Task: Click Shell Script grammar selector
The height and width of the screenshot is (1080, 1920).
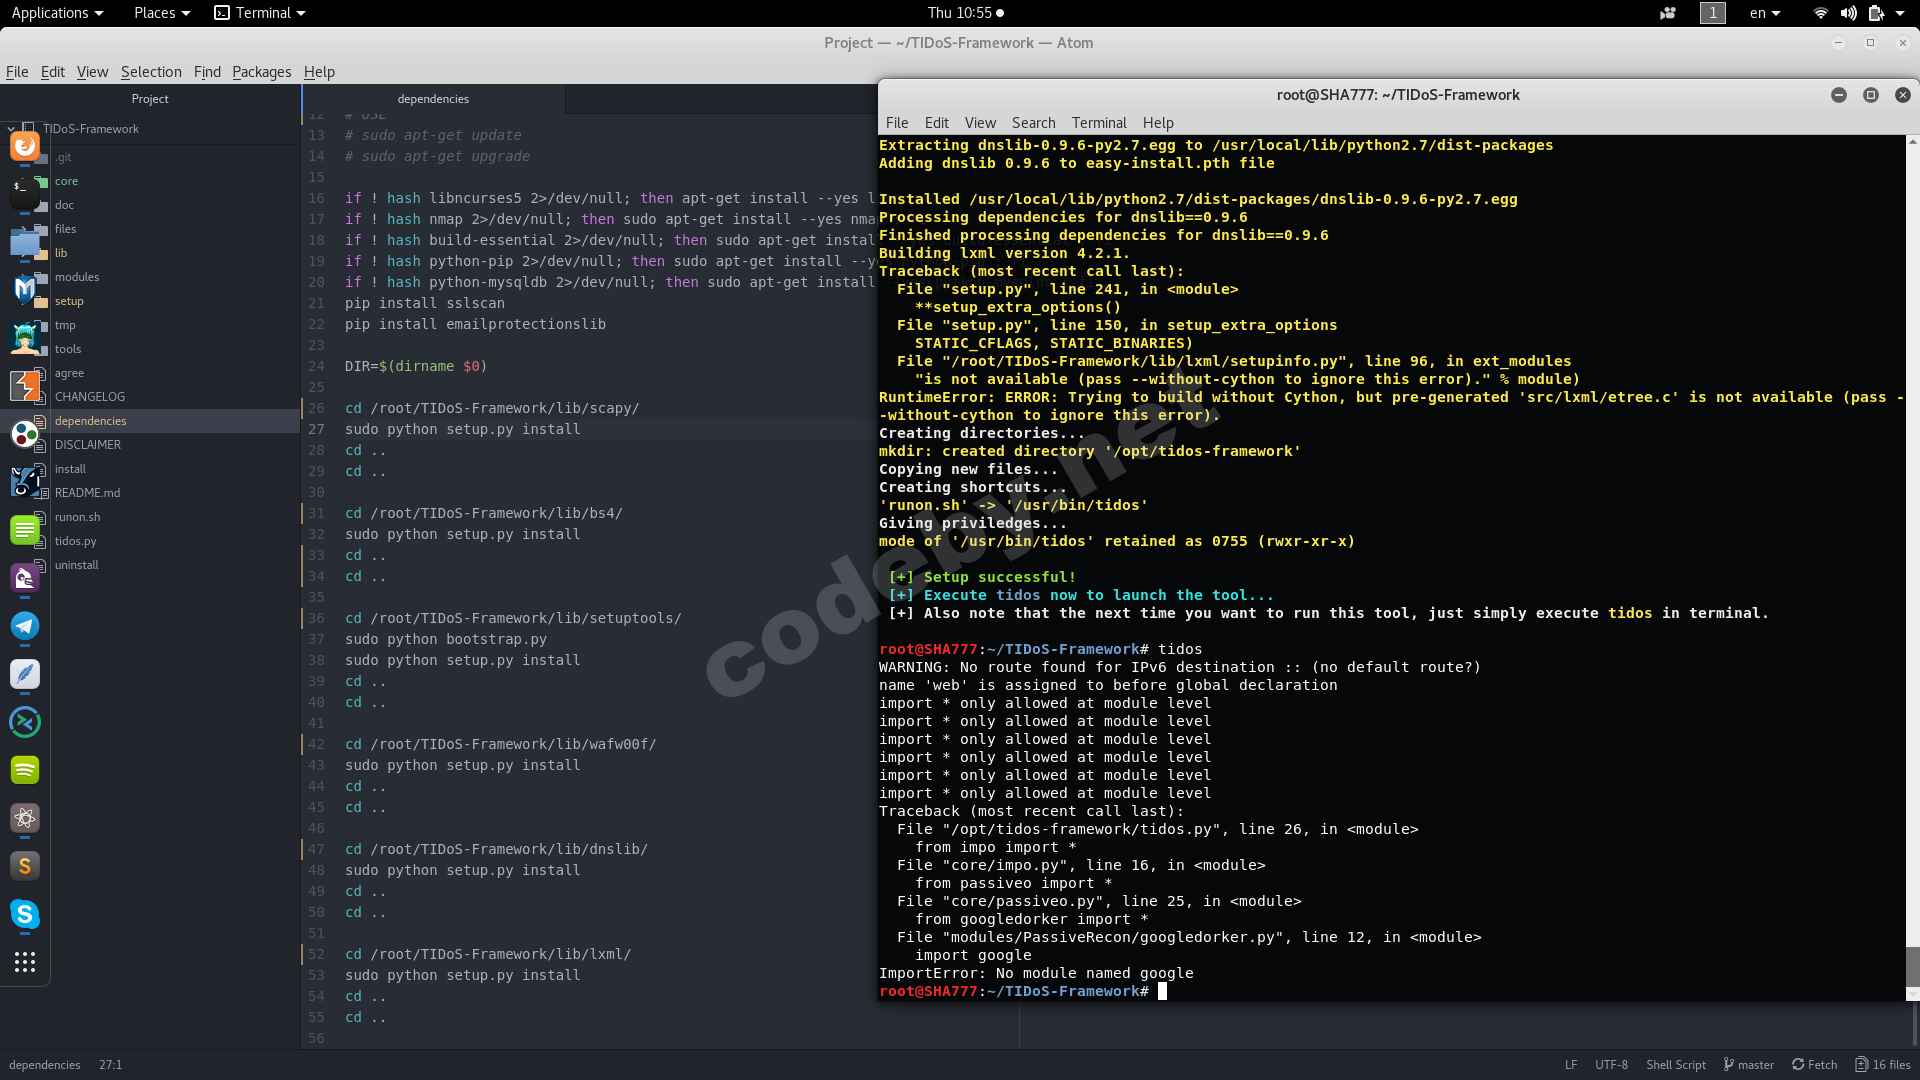Action: pyautogui.click(x=1676, y=1065)
